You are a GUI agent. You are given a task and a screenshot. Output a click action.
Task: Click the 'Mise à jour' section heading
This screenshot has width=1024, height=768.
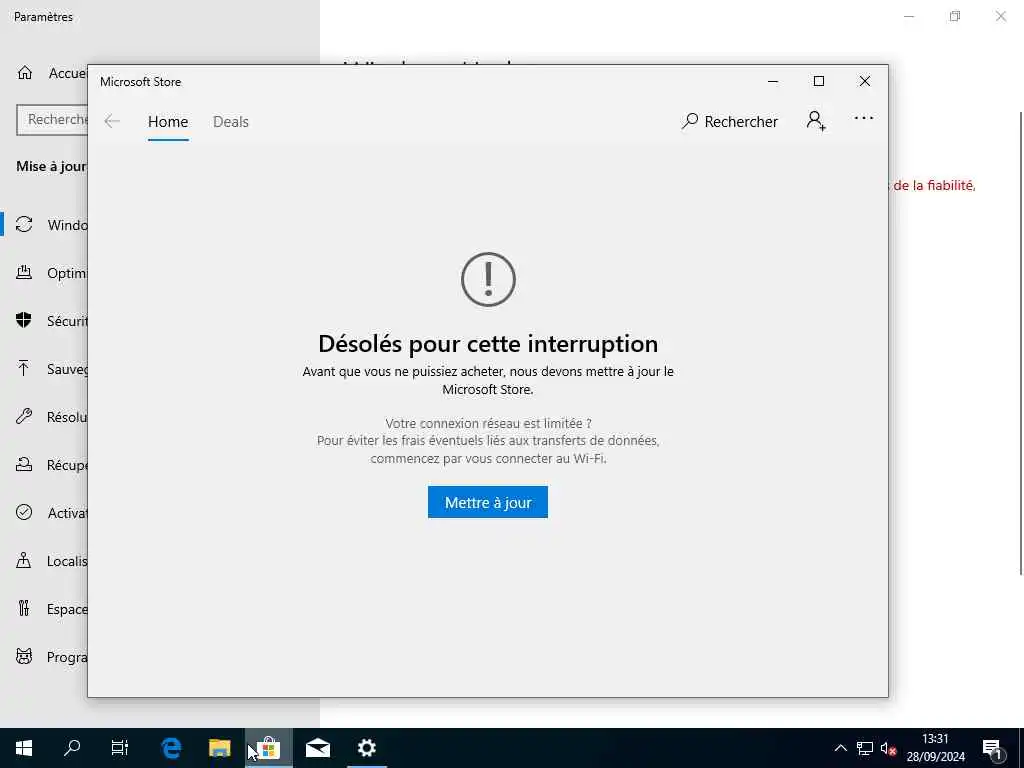coord(52,167)
